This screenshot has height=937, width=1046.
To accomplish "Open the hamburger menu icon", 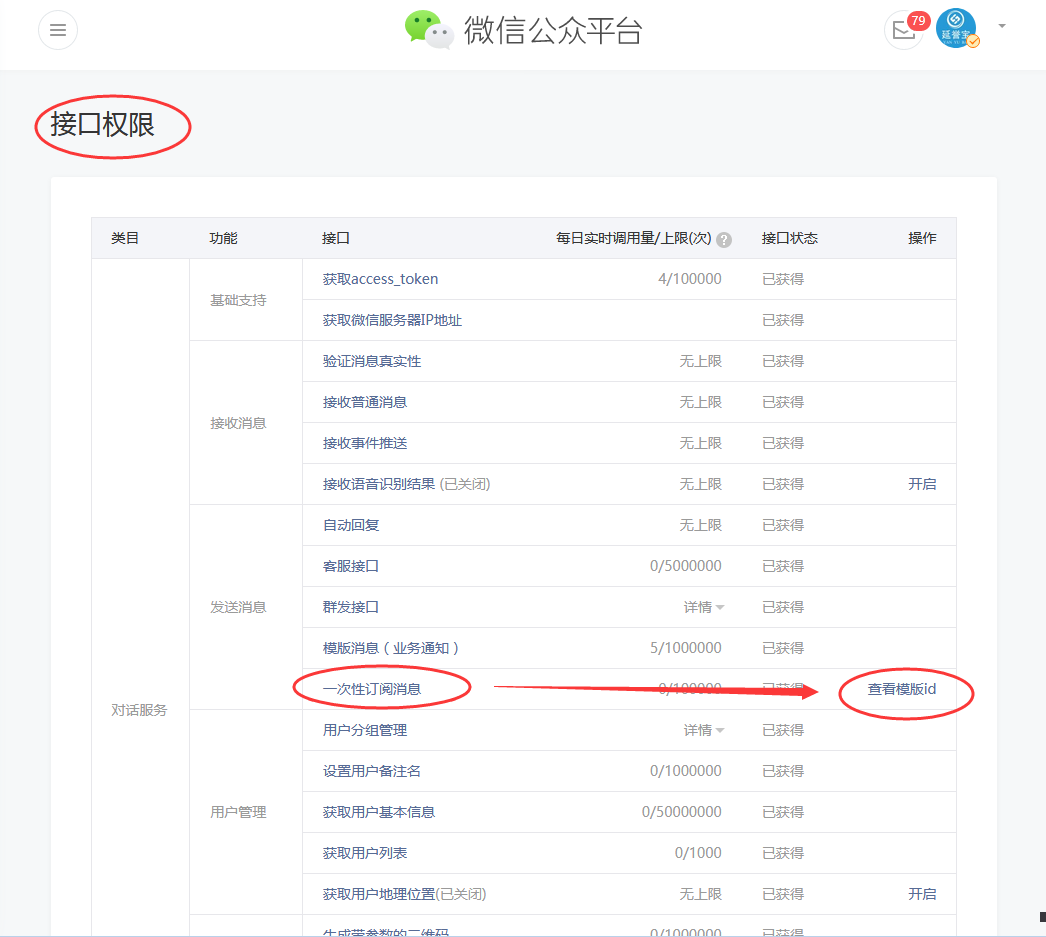I will pos(58,30).
